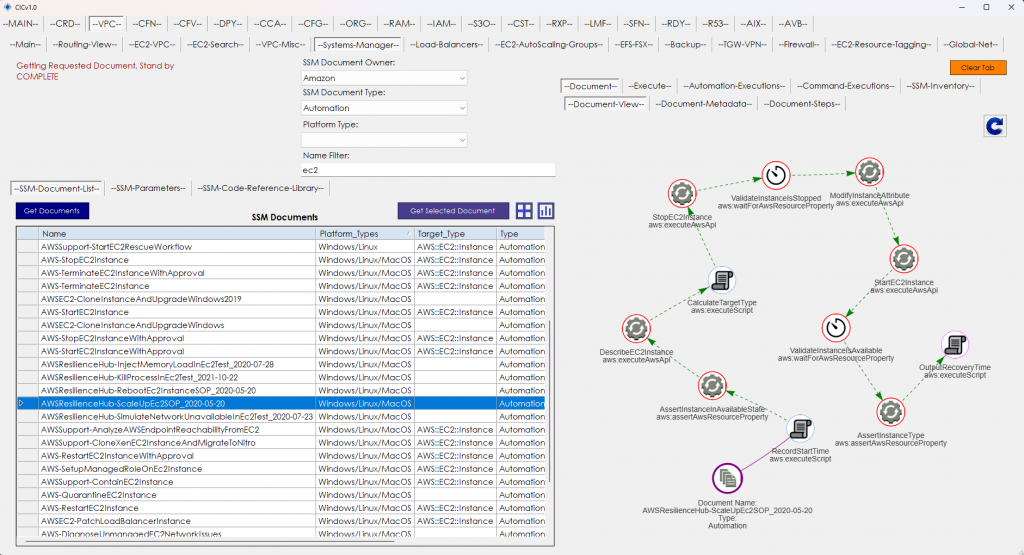Click the bar chart icon
This screenshot has width=1024, height=555.
[x=546, y=211]
